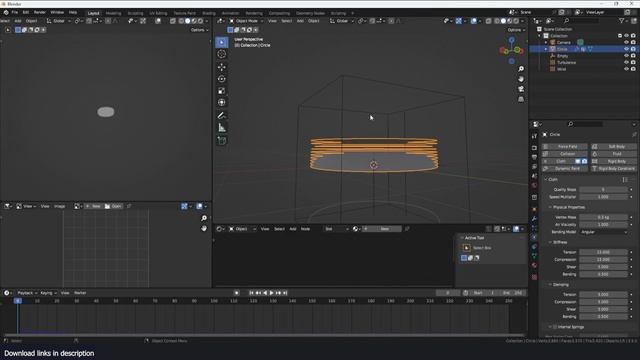Screen dimensions: 640x360
Task: Open the viewport Options dropdown
Action: (516, 30)
